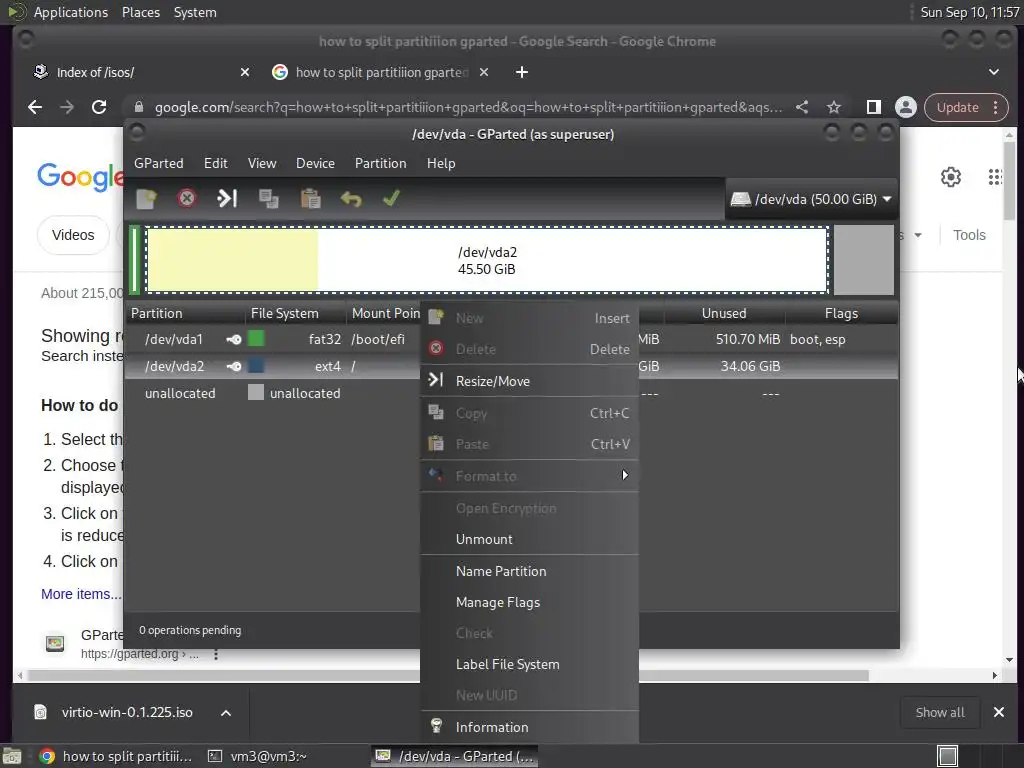Click the /dev/vda2 block in the disk map
The width and height of the screenshot is (1024, 768).
[x=487, y=260]
